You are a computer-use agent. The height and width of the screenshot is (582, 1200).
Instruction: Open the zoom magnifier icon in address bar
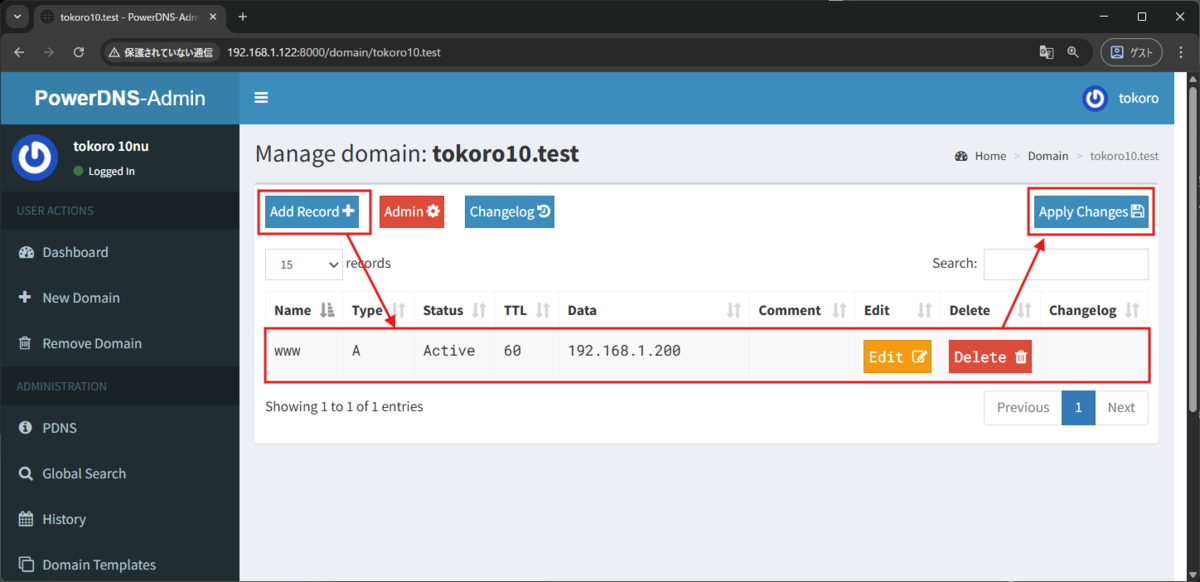[x=1073, y=52]
